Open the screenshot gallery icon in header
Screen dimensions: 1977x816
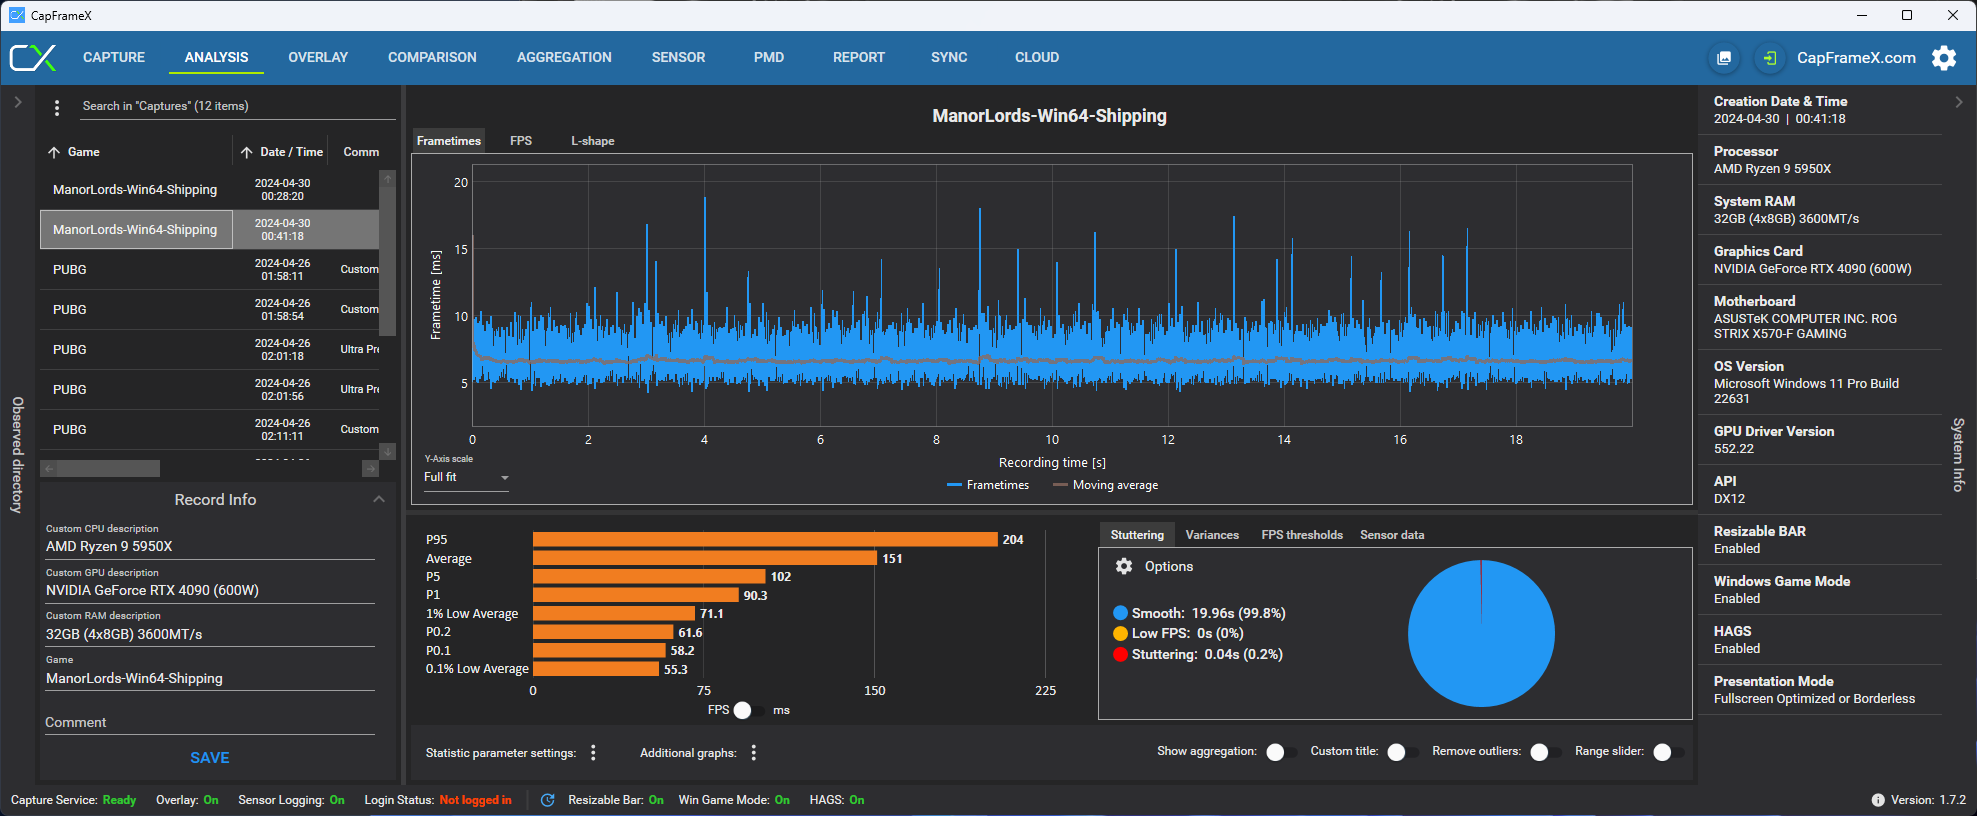[1724, 58]
